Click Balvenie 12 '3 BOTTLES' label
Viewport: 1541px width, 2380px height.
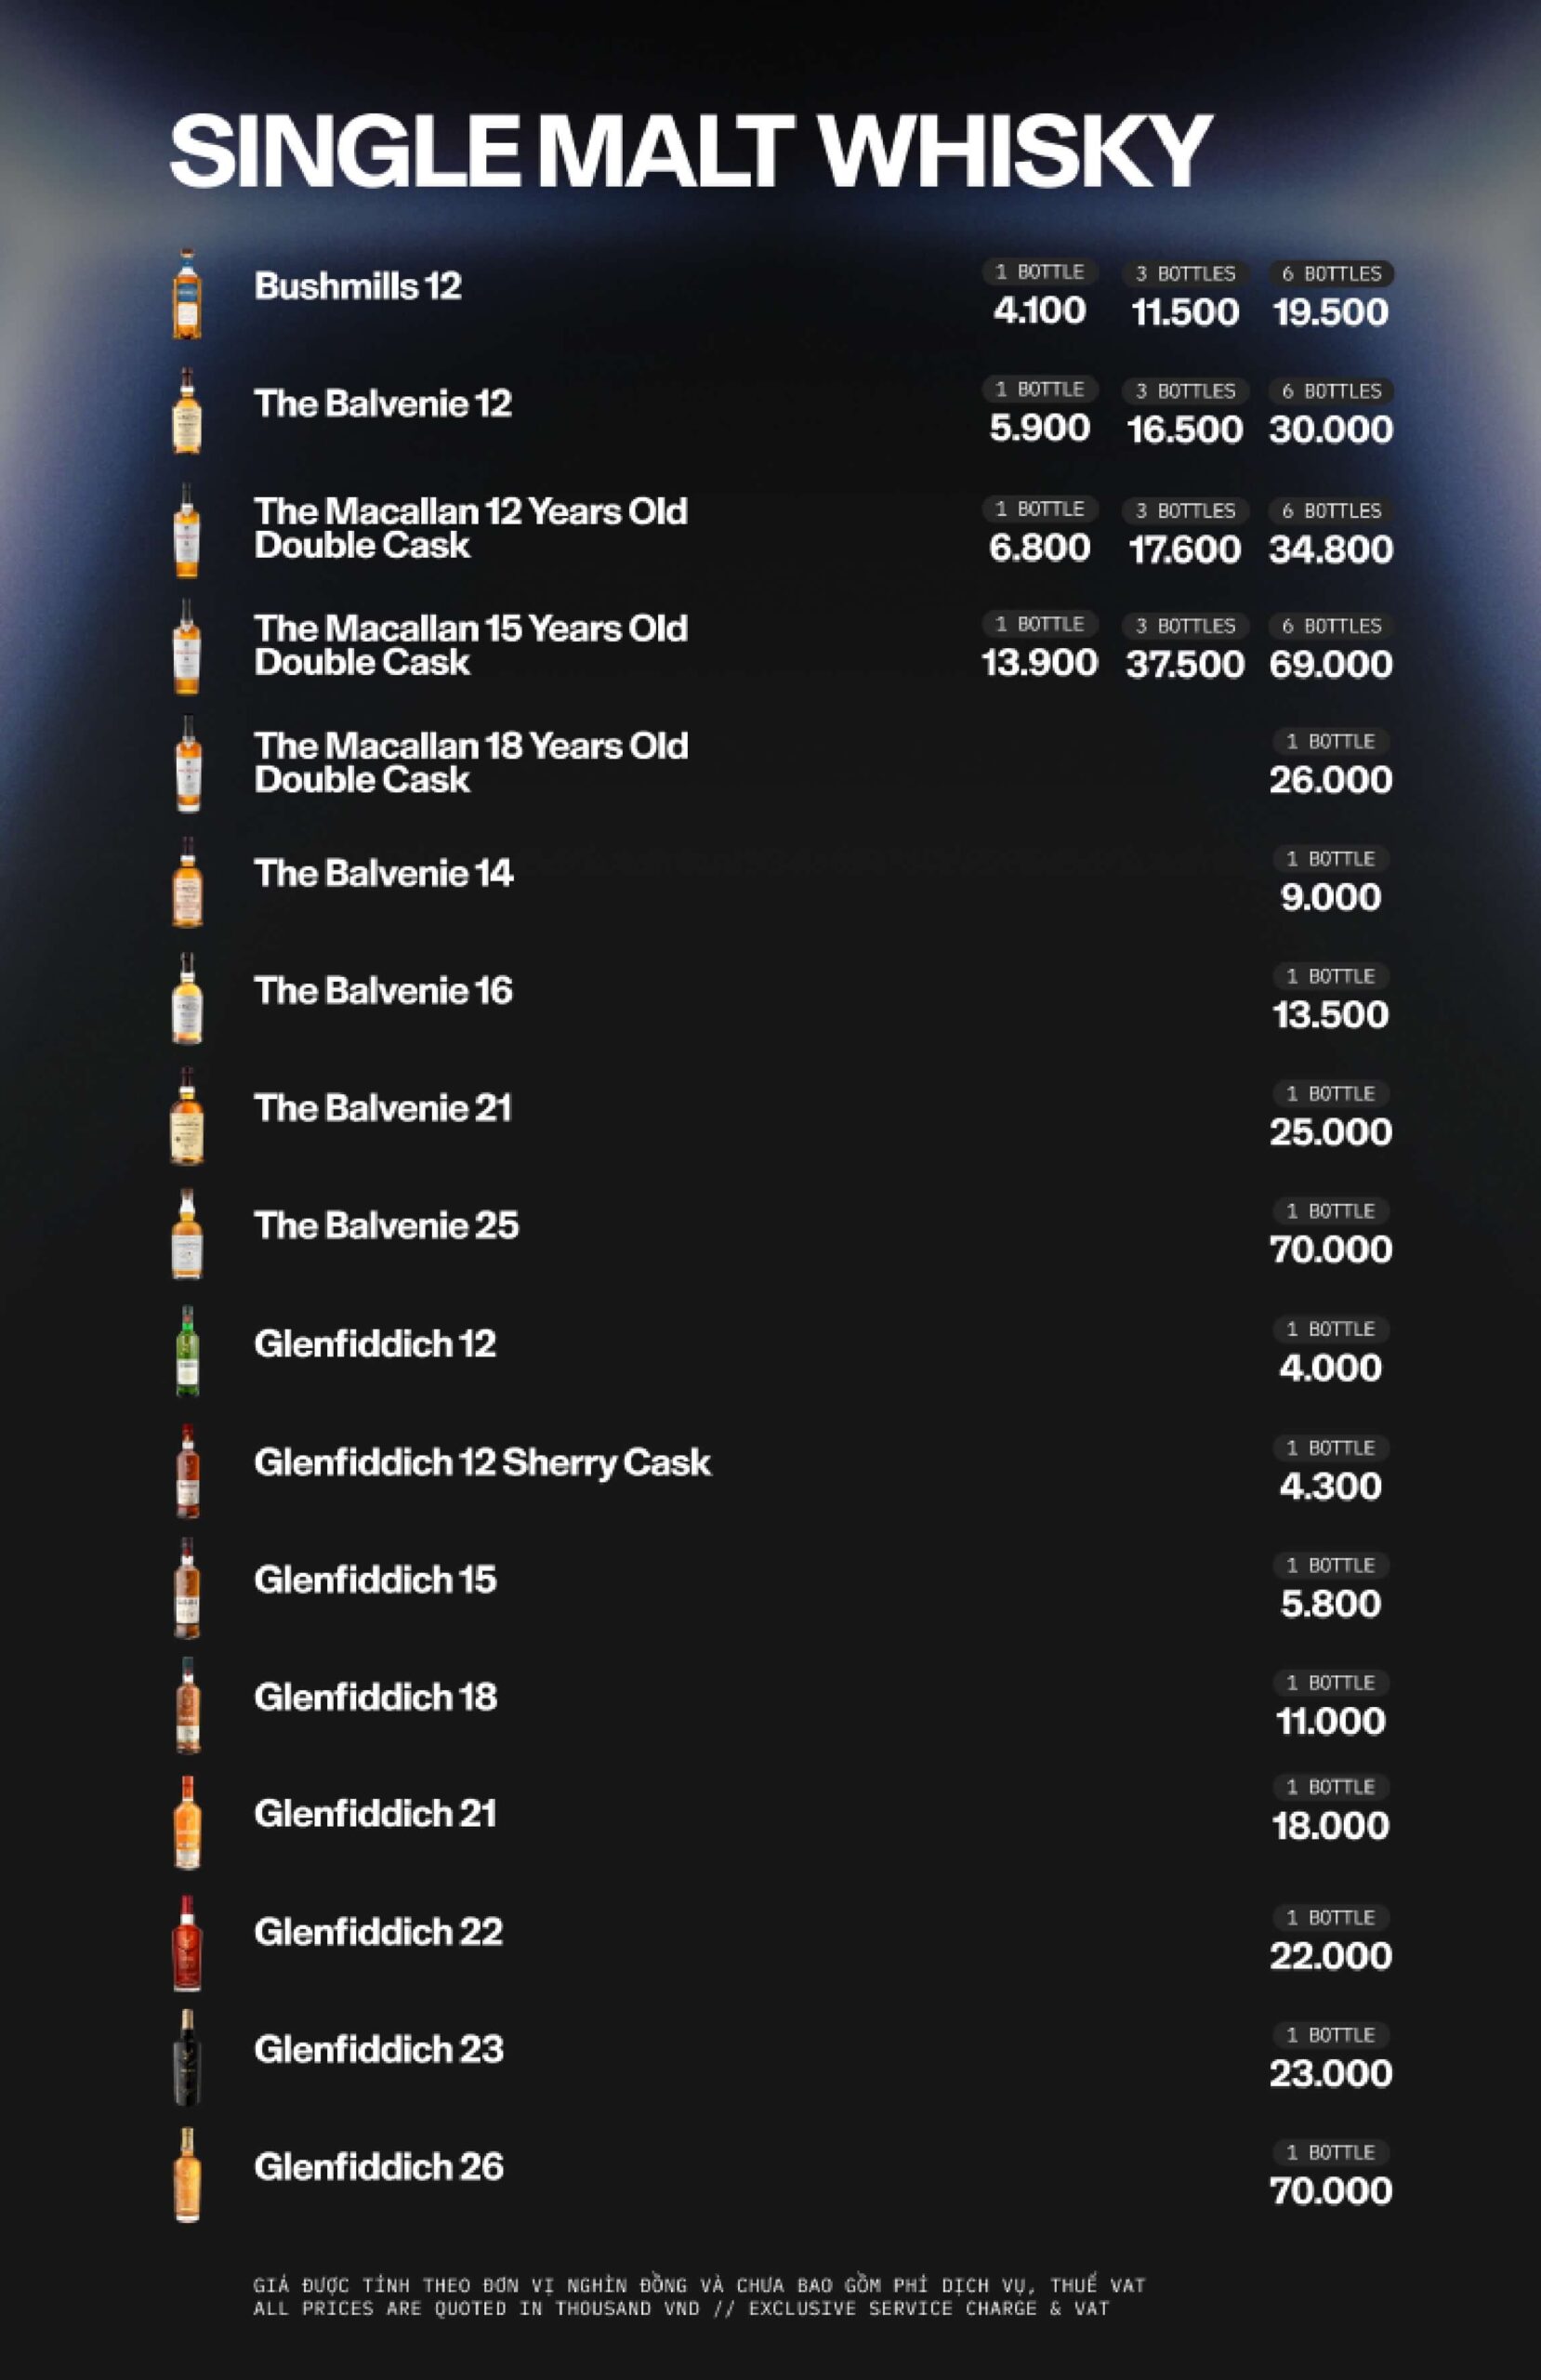(1185, 391)
